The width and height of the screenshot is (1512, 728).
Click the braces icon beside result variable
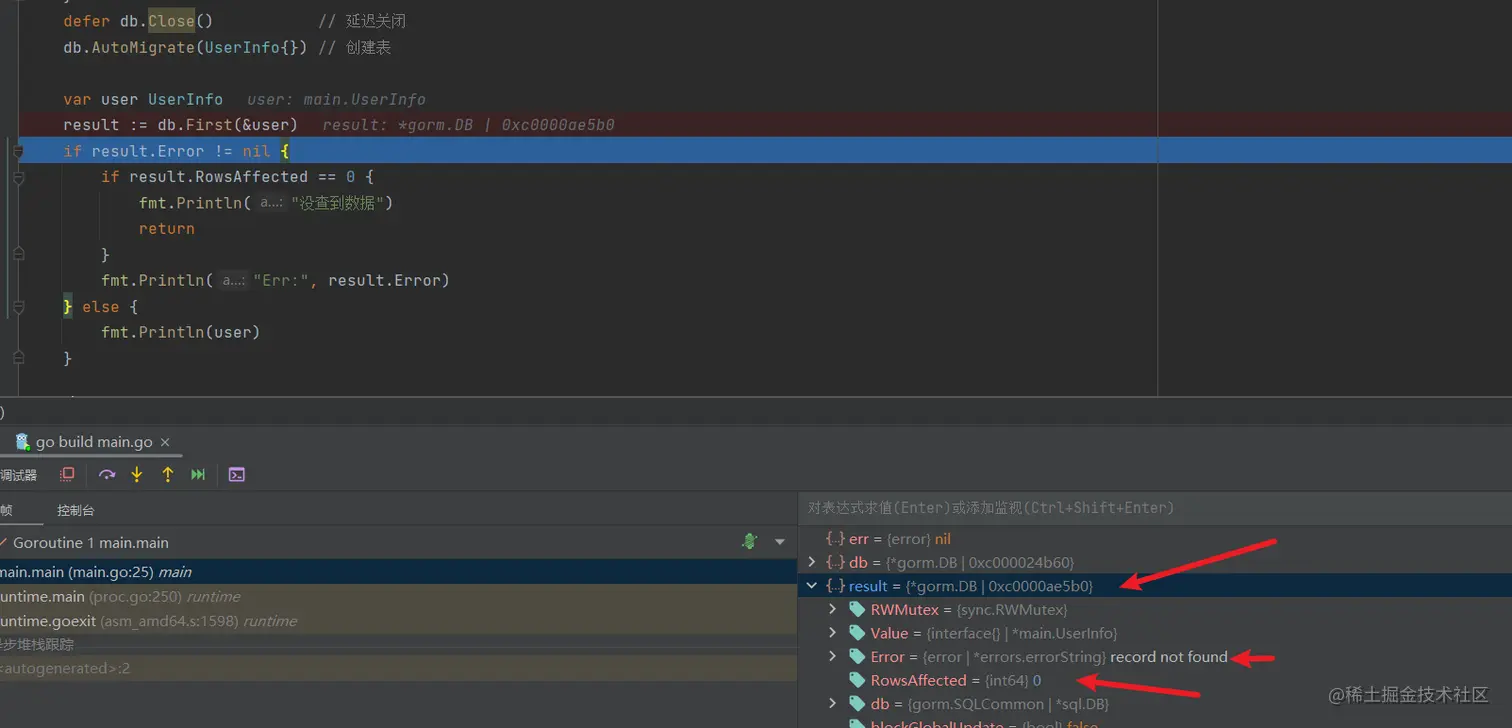tap(835, 586)
